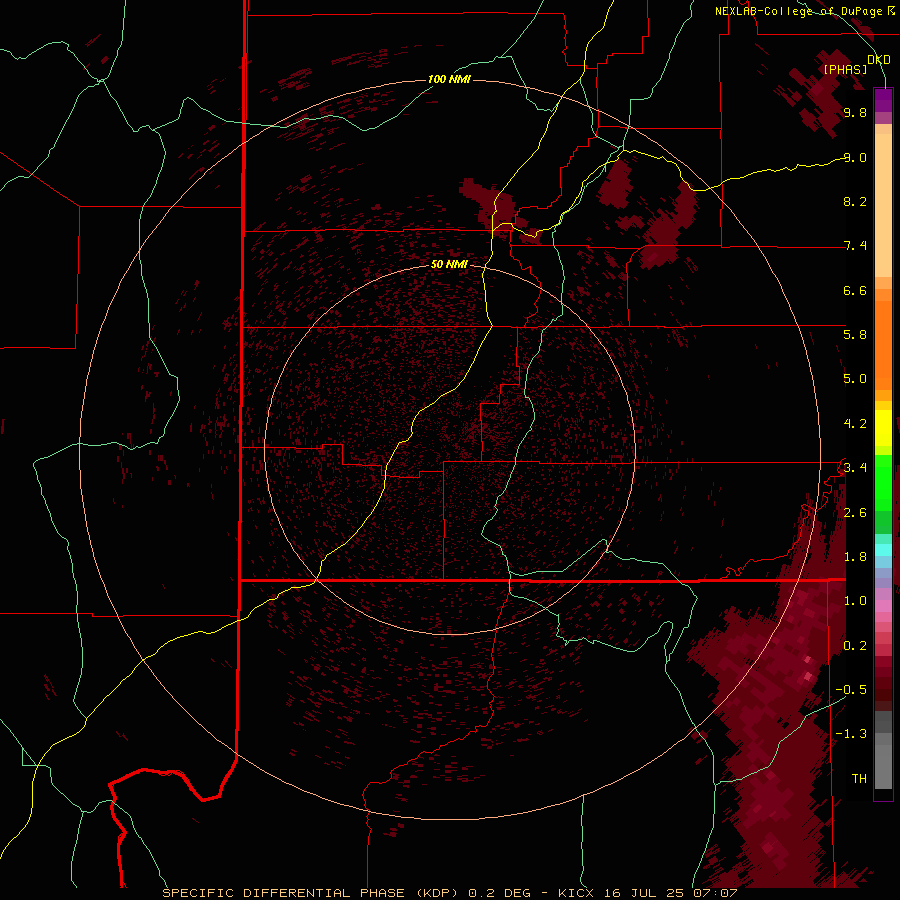
Task: Select the "9.0" value on the color scale
Action: click(x=855, y=158)
